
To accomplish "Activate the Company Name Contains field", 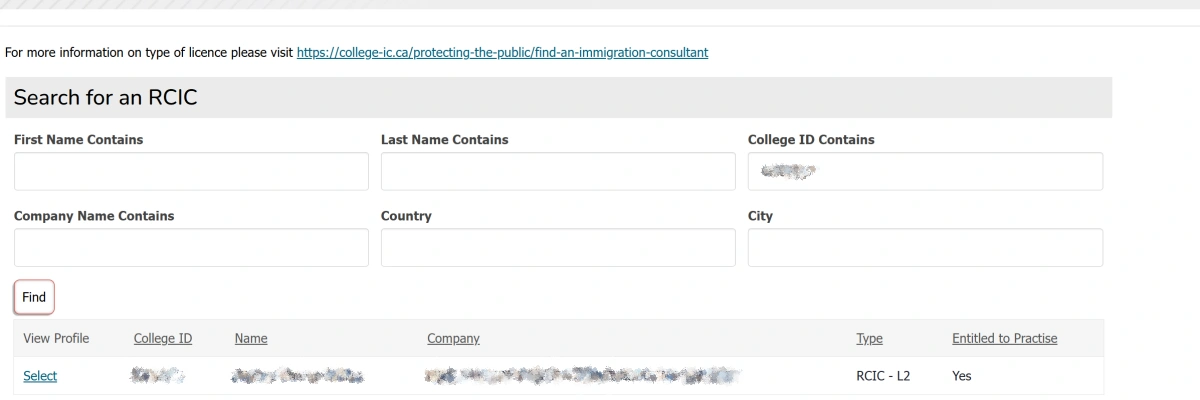I will coord(191,247).
